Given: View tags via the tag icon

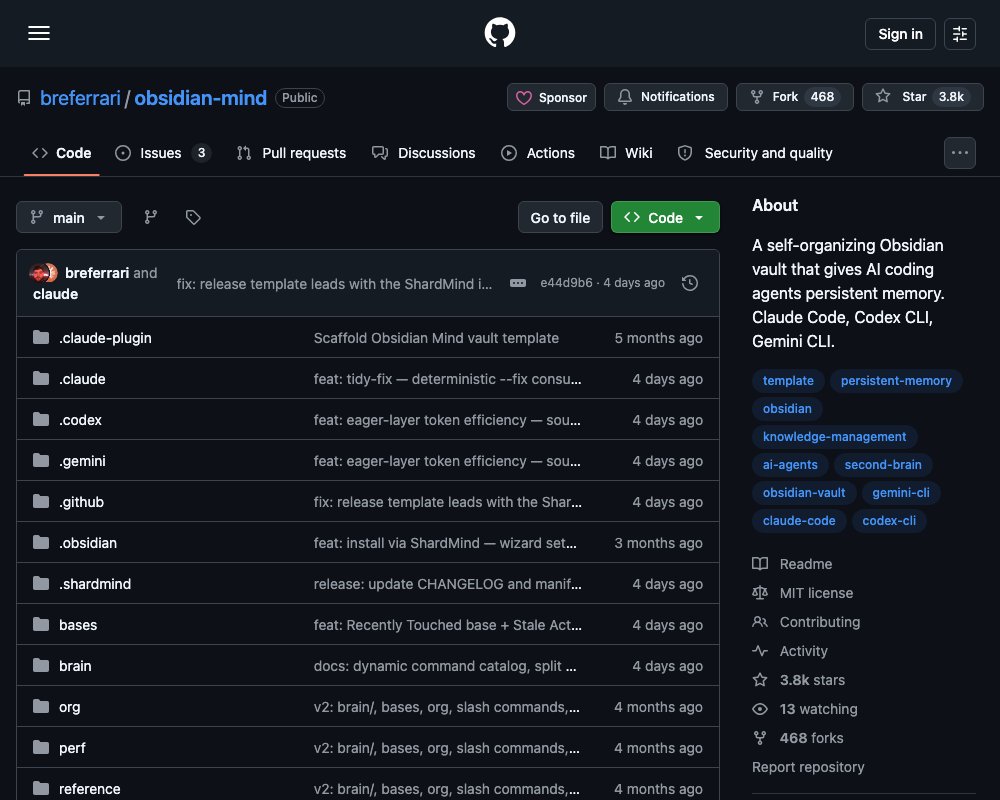Looking at the screenshot, I should pos(193,218).
